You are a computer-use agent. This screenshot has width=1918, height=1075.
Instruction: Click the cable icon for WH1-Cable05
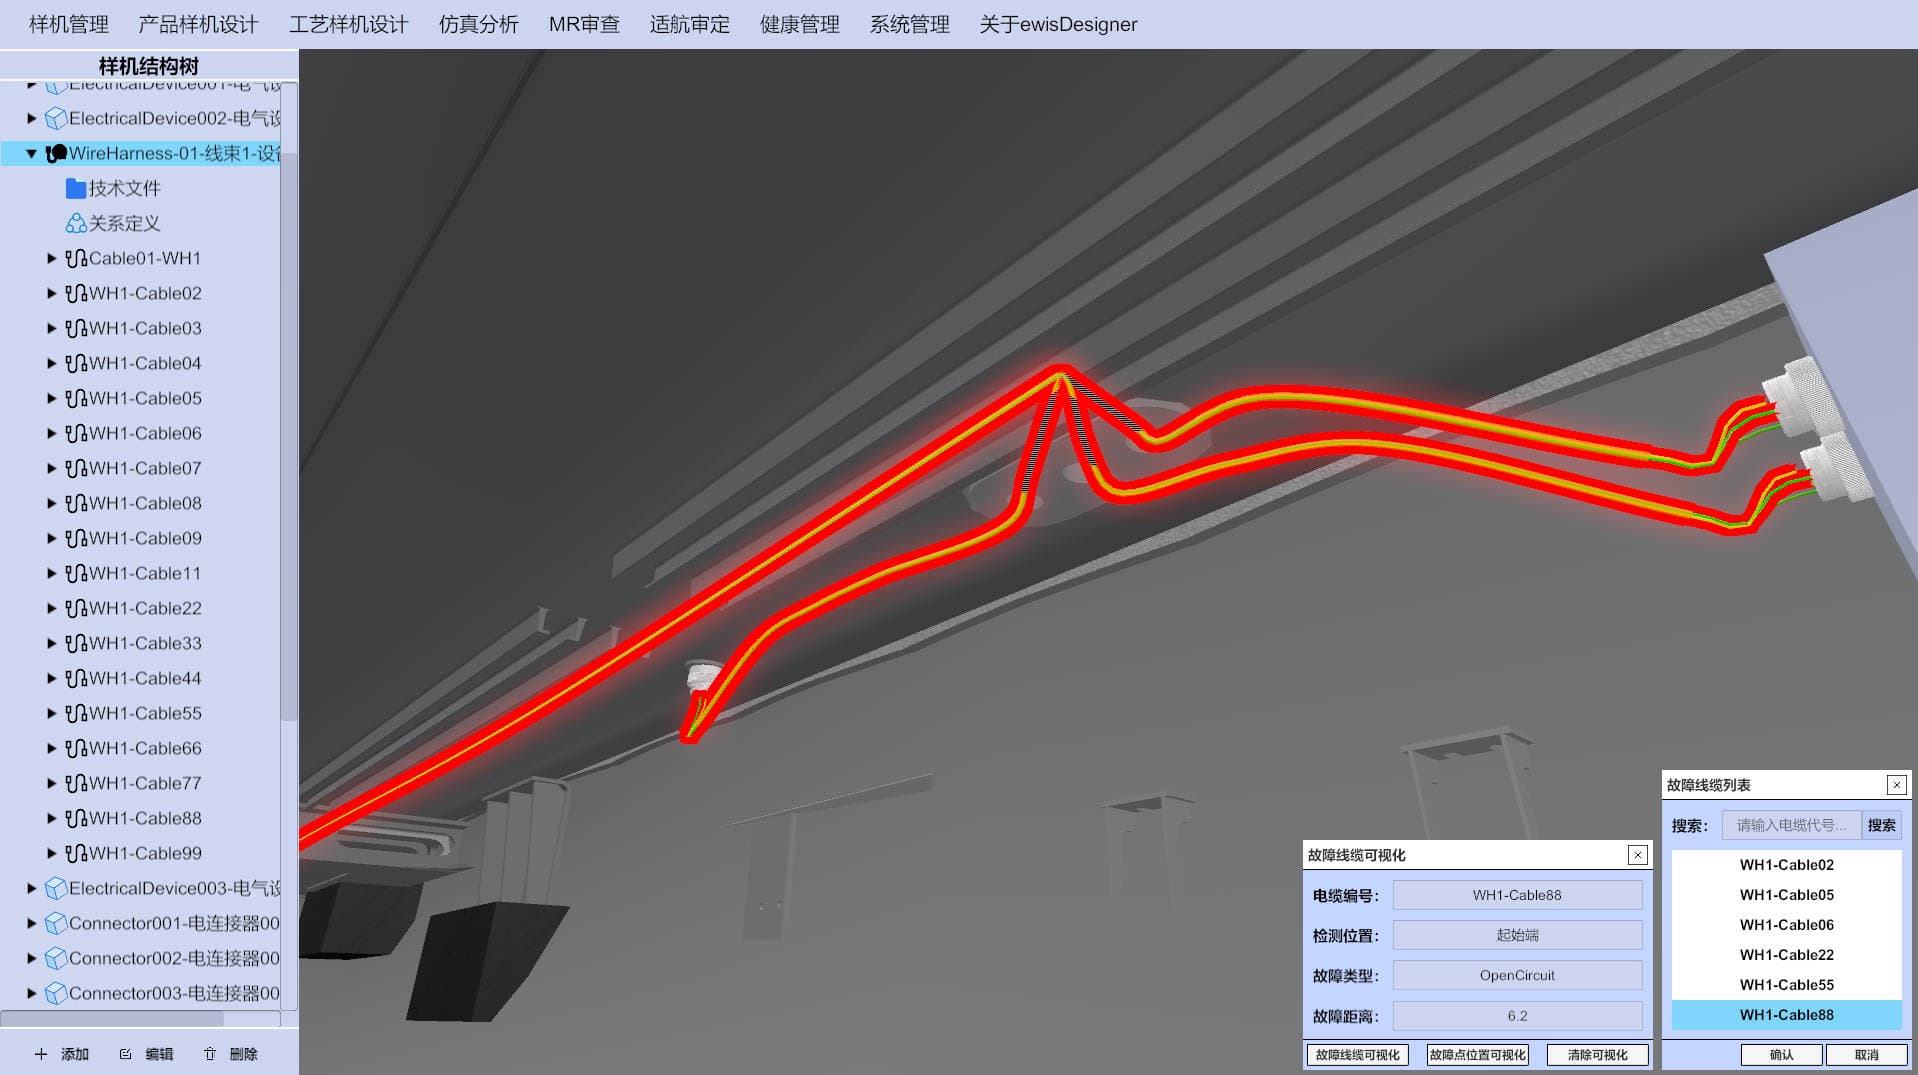coord(75,398)
